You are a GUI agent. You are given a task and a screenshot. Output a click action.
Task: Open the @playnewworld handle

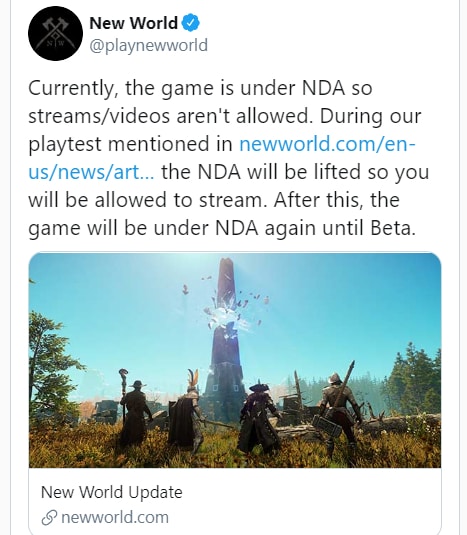tap(148, 45)
